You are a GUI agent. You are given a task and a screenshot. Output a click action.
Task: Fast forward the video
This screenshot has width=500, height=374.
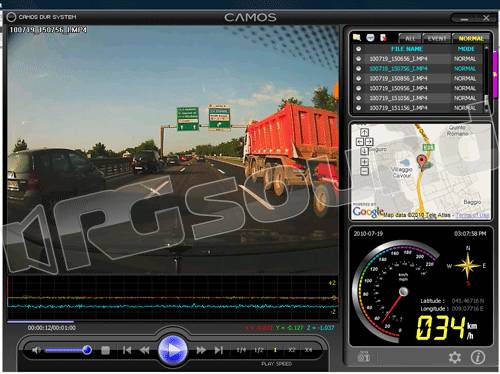tap(201, 350)
